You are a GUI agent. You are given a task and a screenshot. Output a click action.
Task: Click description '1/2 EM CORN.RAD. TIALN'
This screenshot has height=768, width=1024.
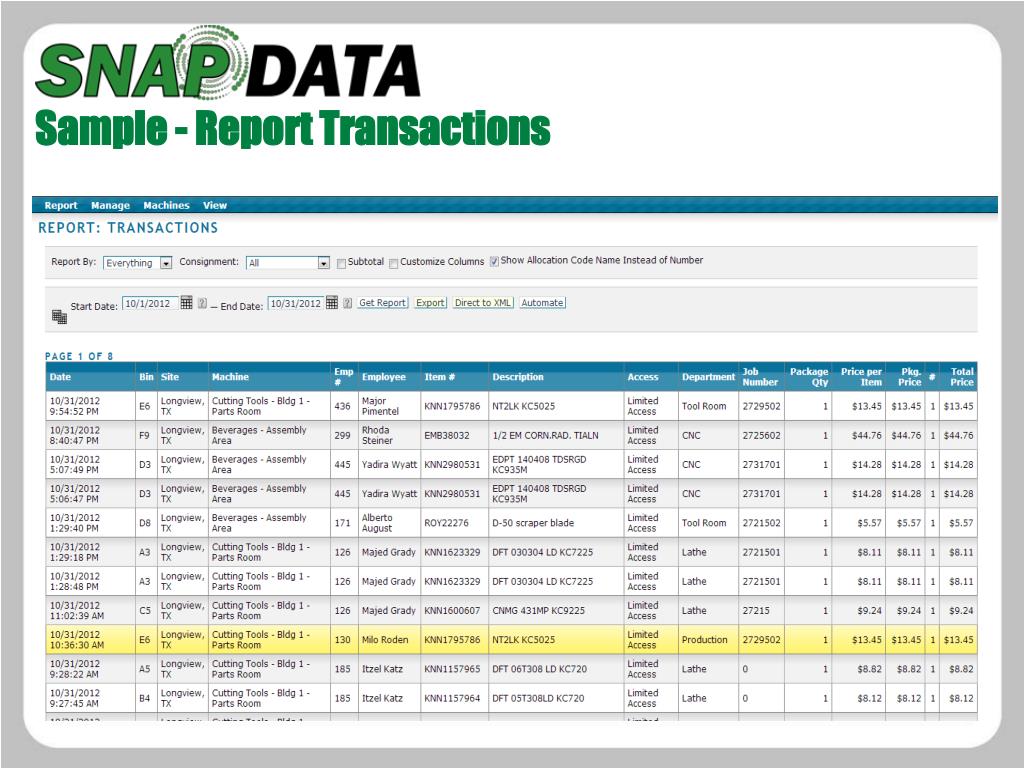tap(545, 436)
